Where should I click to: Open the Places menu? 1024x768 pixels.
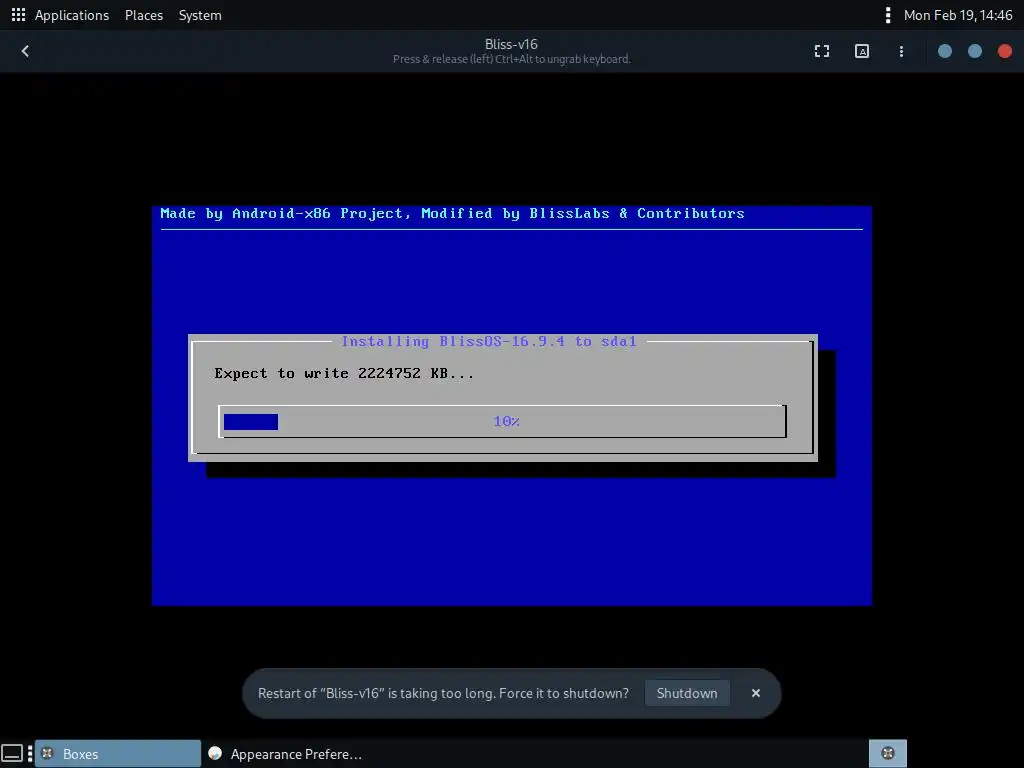144,15
